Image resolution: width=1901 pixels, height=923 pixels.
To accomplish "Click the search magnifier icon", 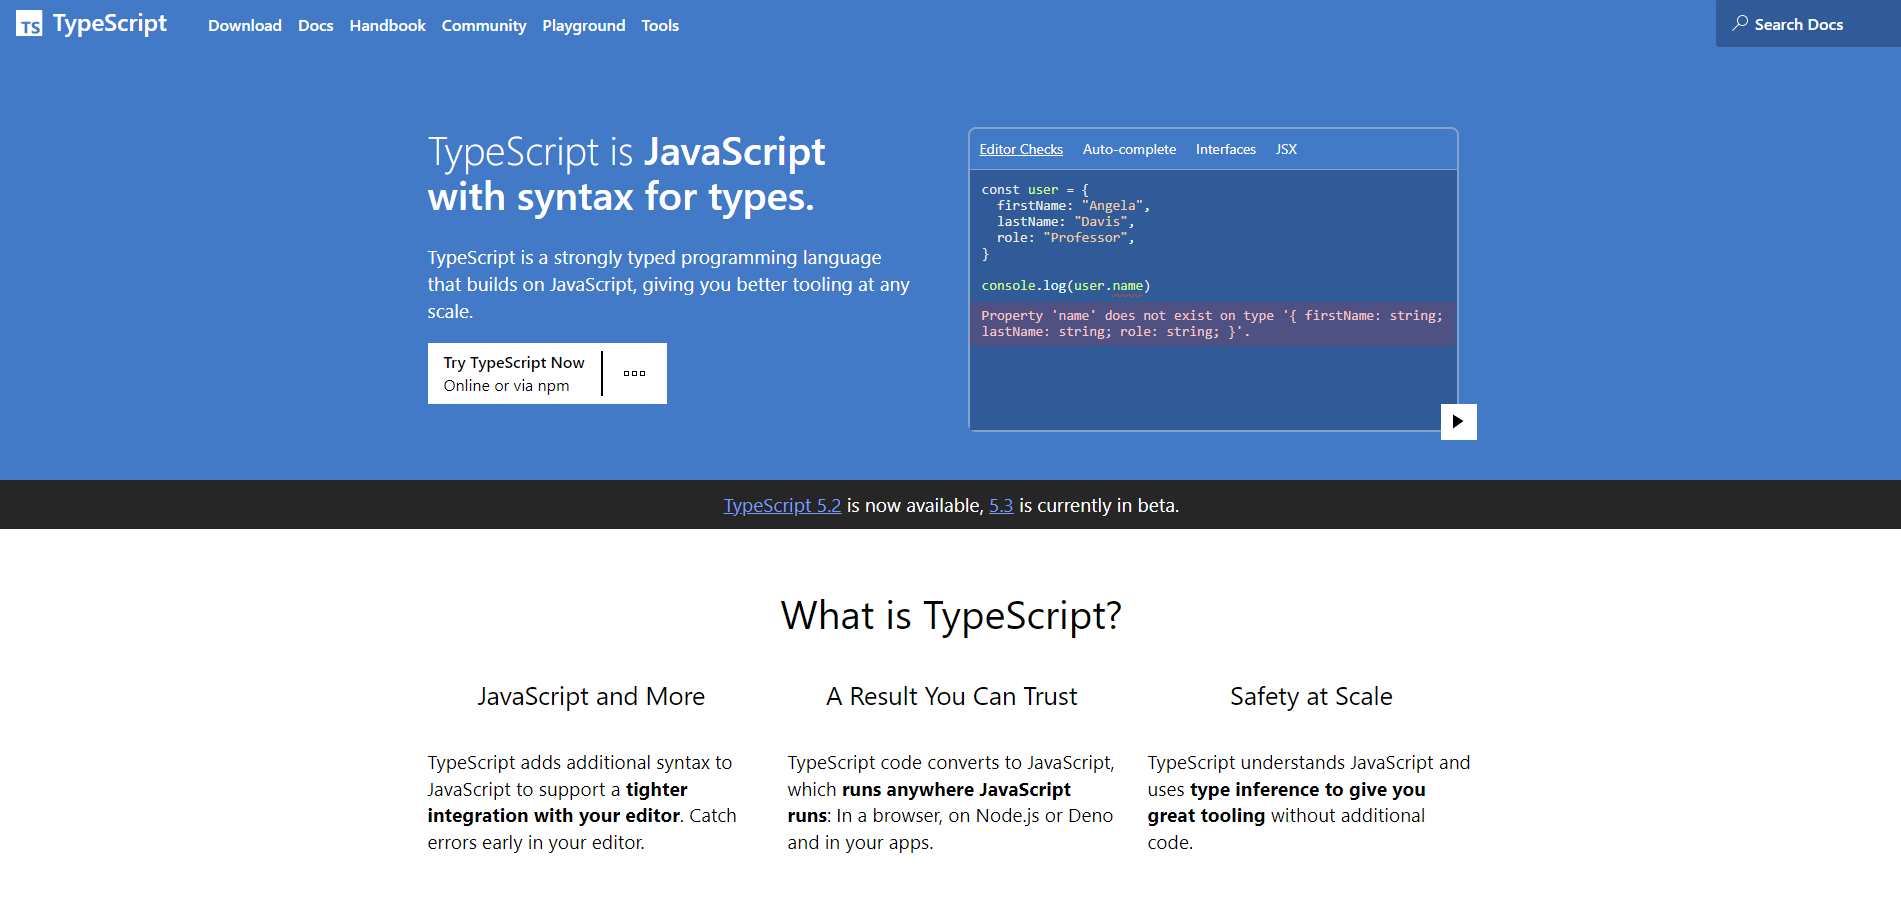I will [1741, 23].
